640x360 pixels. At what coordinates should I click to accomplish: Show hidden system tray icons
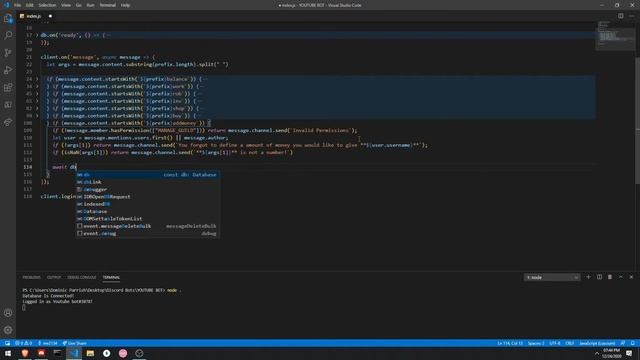coord(597,353)
